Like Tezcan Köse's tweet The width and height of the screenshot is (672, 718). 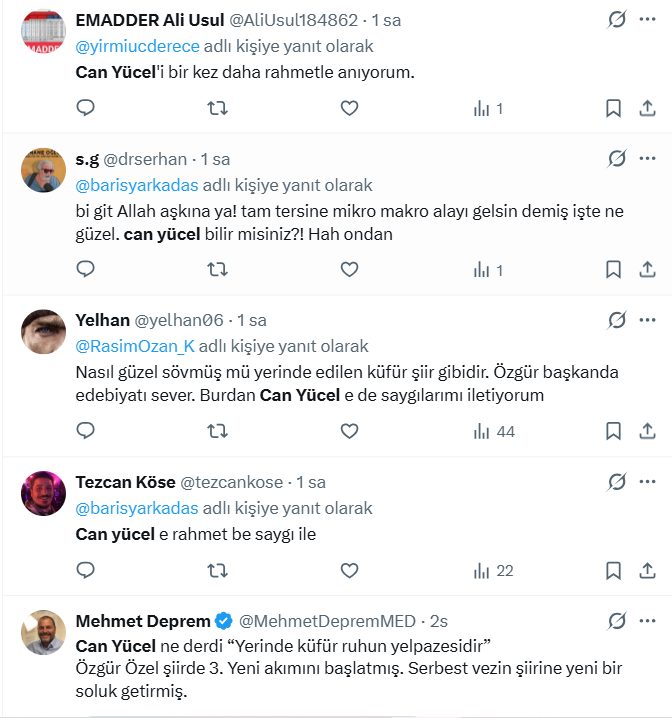click(348, 570)
